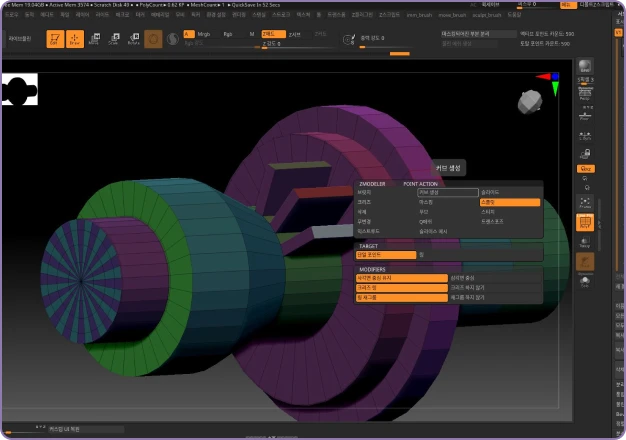Image resolution: width=626 pixels, height=440 pixels.
Task: Click the focal shift brush-target icon
Action: (x=349, y=39)
